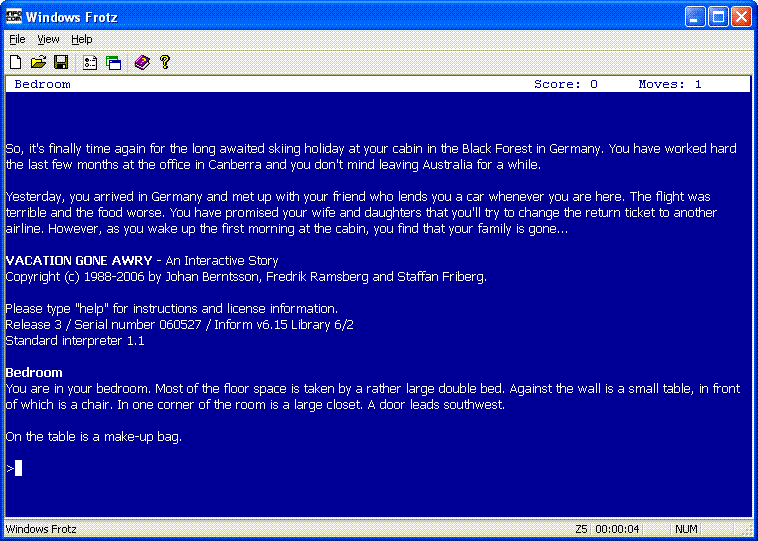Open scrollback window toolbar icon
Viewport: 758px width, 541px height.
[113, 63]
